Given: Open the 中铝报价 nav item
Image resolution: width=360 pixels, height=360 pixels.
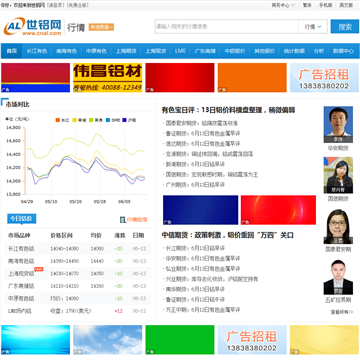Looking at the screenshot, I should tap(235, 51).
